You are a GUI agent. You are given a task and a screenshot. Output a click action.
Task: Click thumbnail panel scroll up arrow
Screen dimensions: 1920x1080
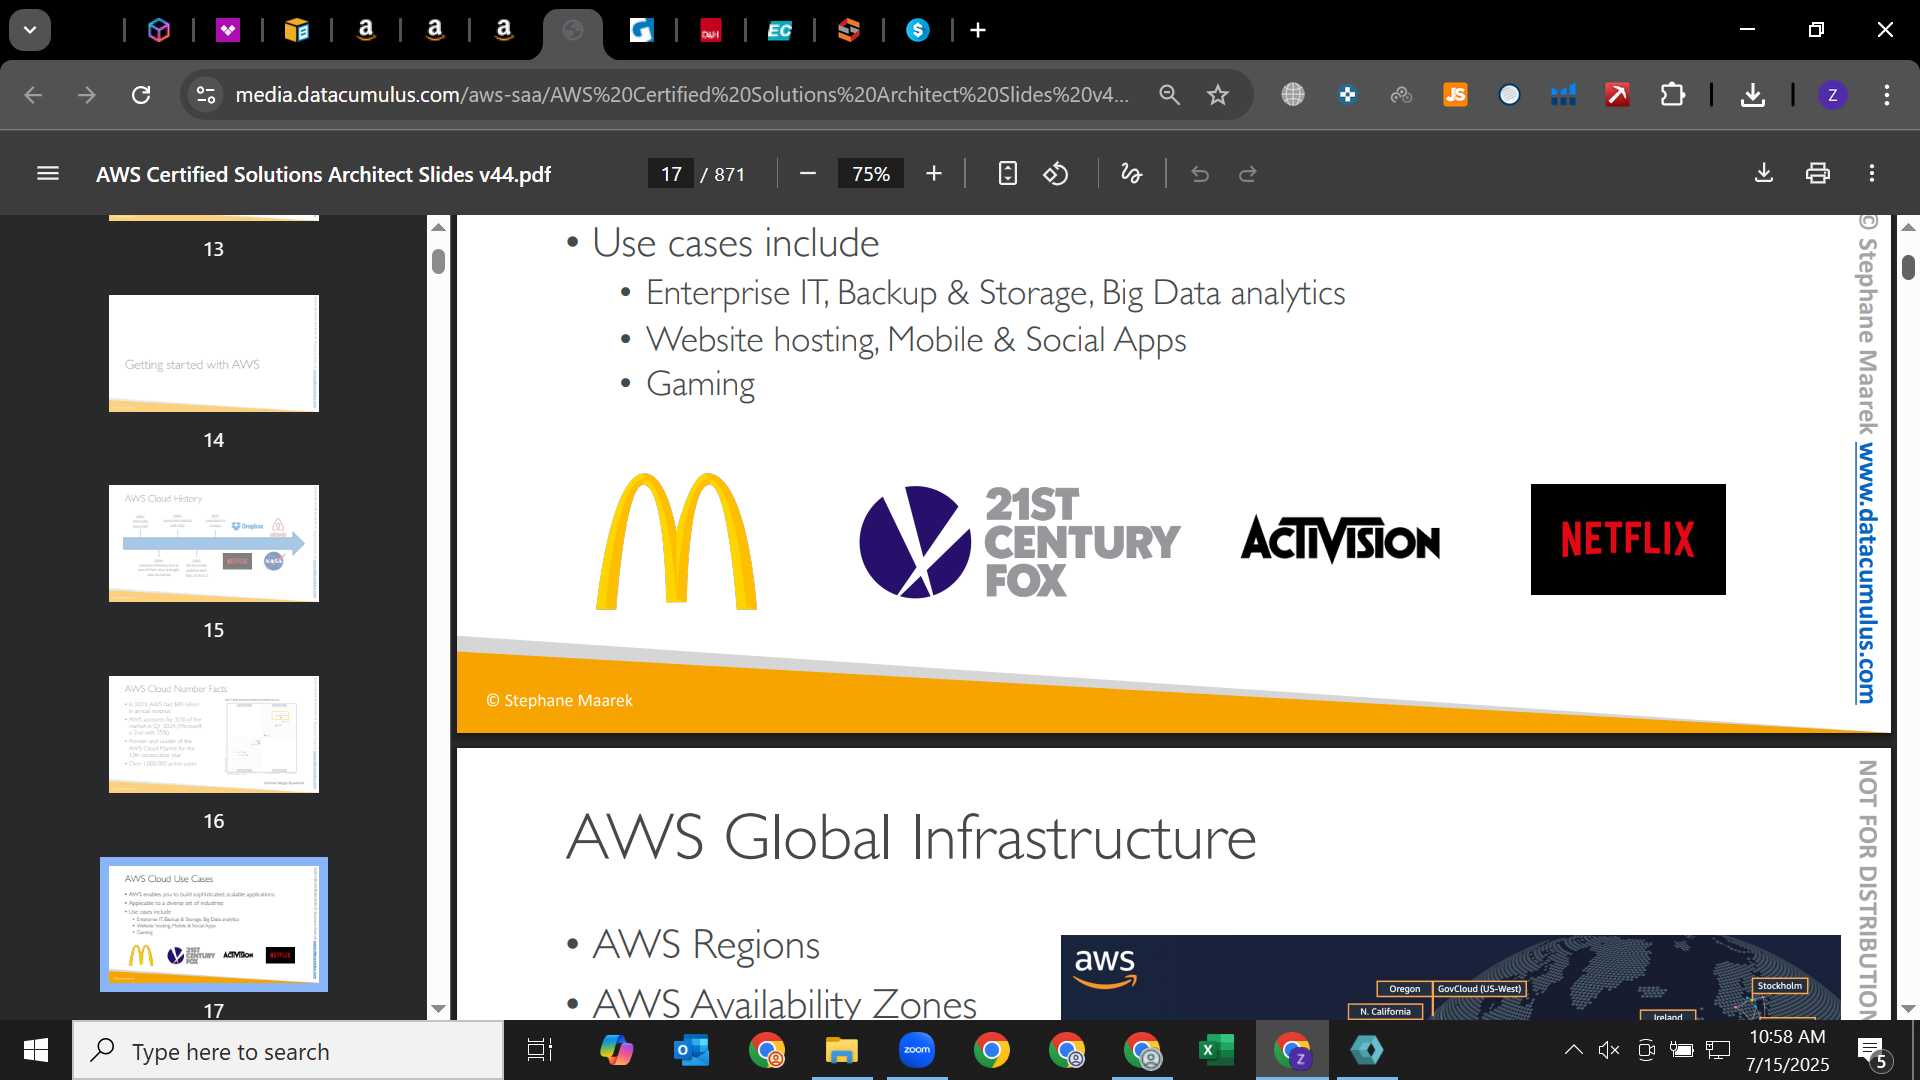point(438,227)
